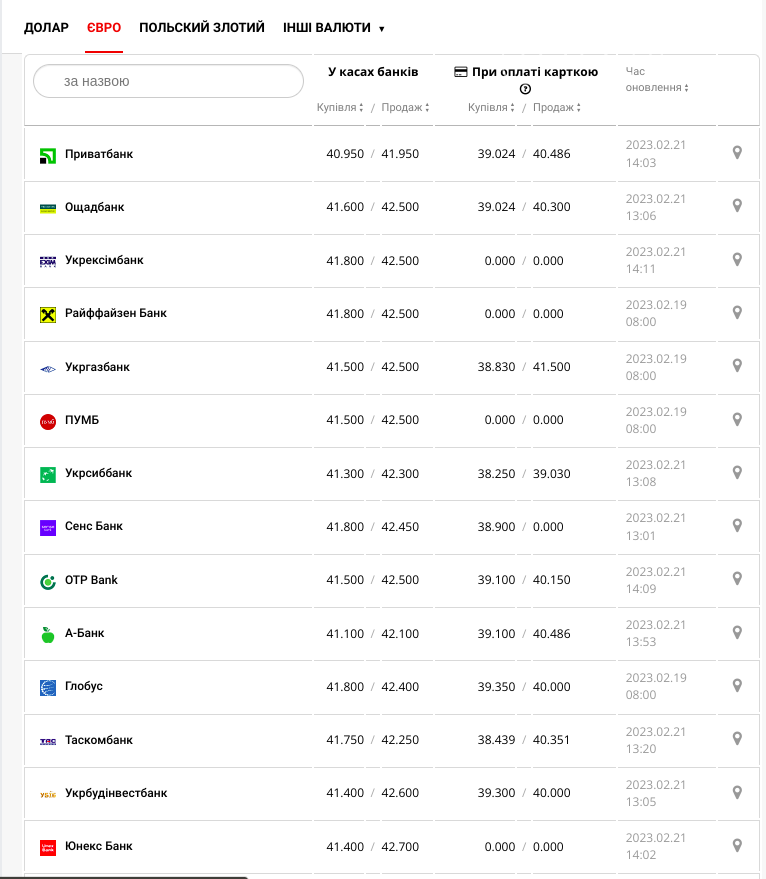Click the ПУМБ red logo icon
This screenshot has width=766, height=879.
tap(48, 422)
